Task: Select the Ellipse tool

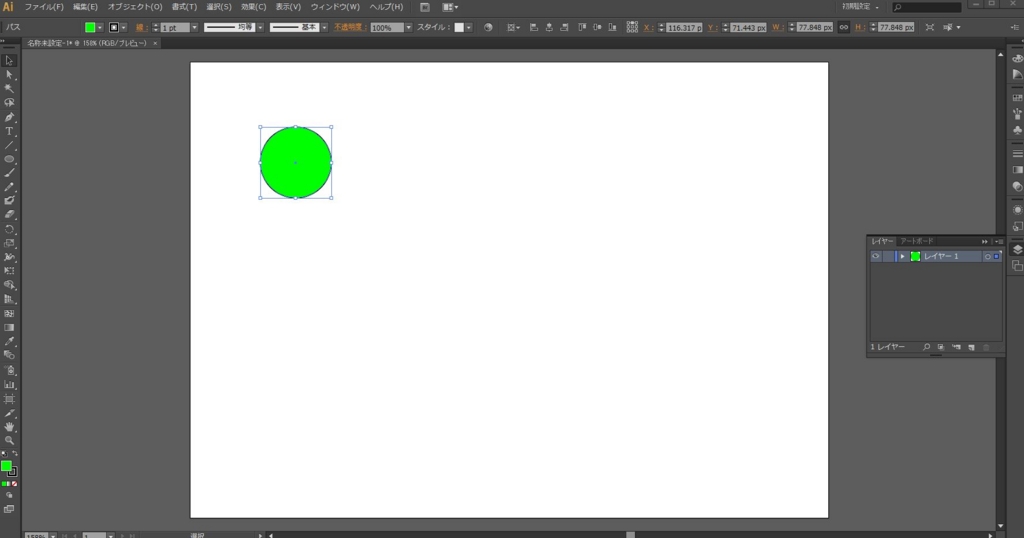Action: point(9,159)
